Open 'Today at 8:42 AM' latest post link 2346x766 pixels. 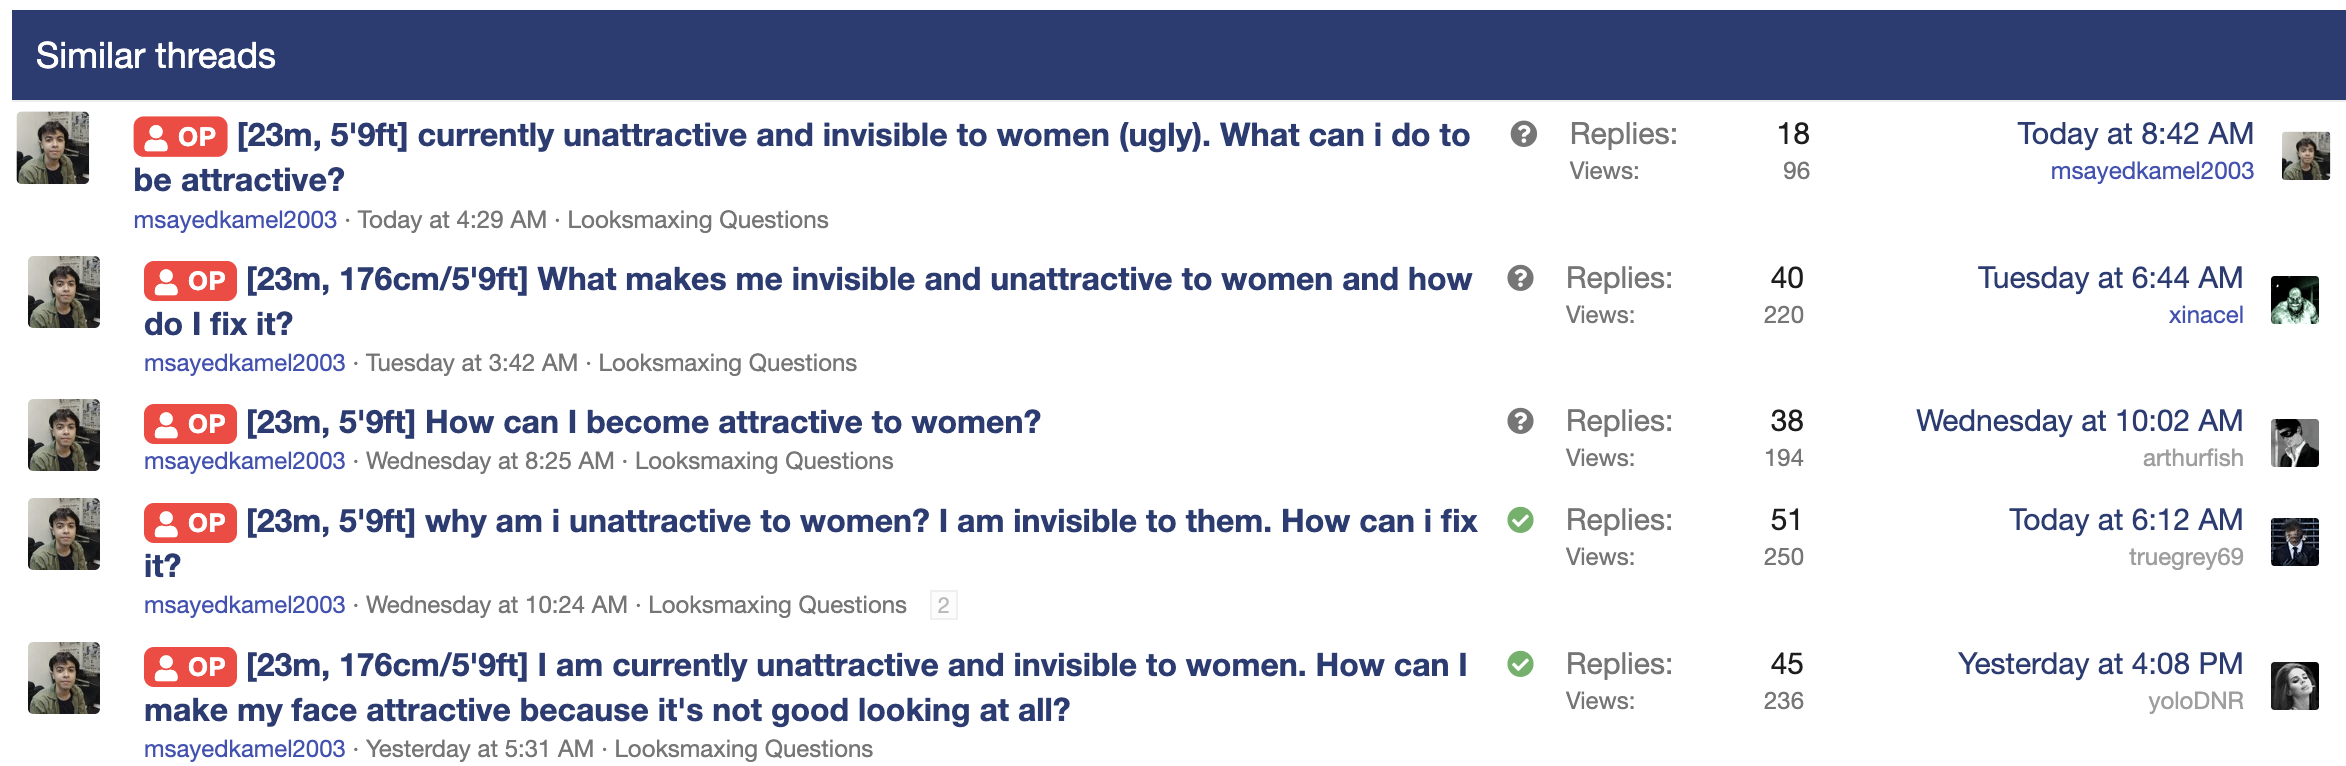pyautogui.click(x=2135, y=134)
